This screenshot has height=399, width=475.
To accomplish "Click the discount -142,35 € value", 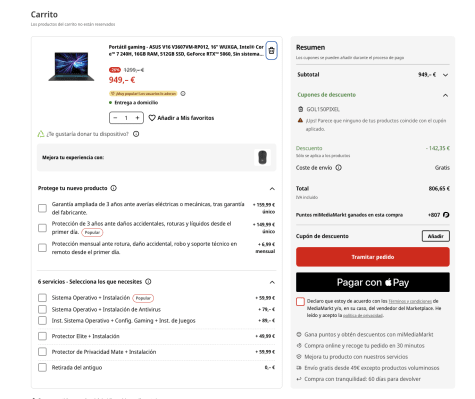I will point(438,148).
